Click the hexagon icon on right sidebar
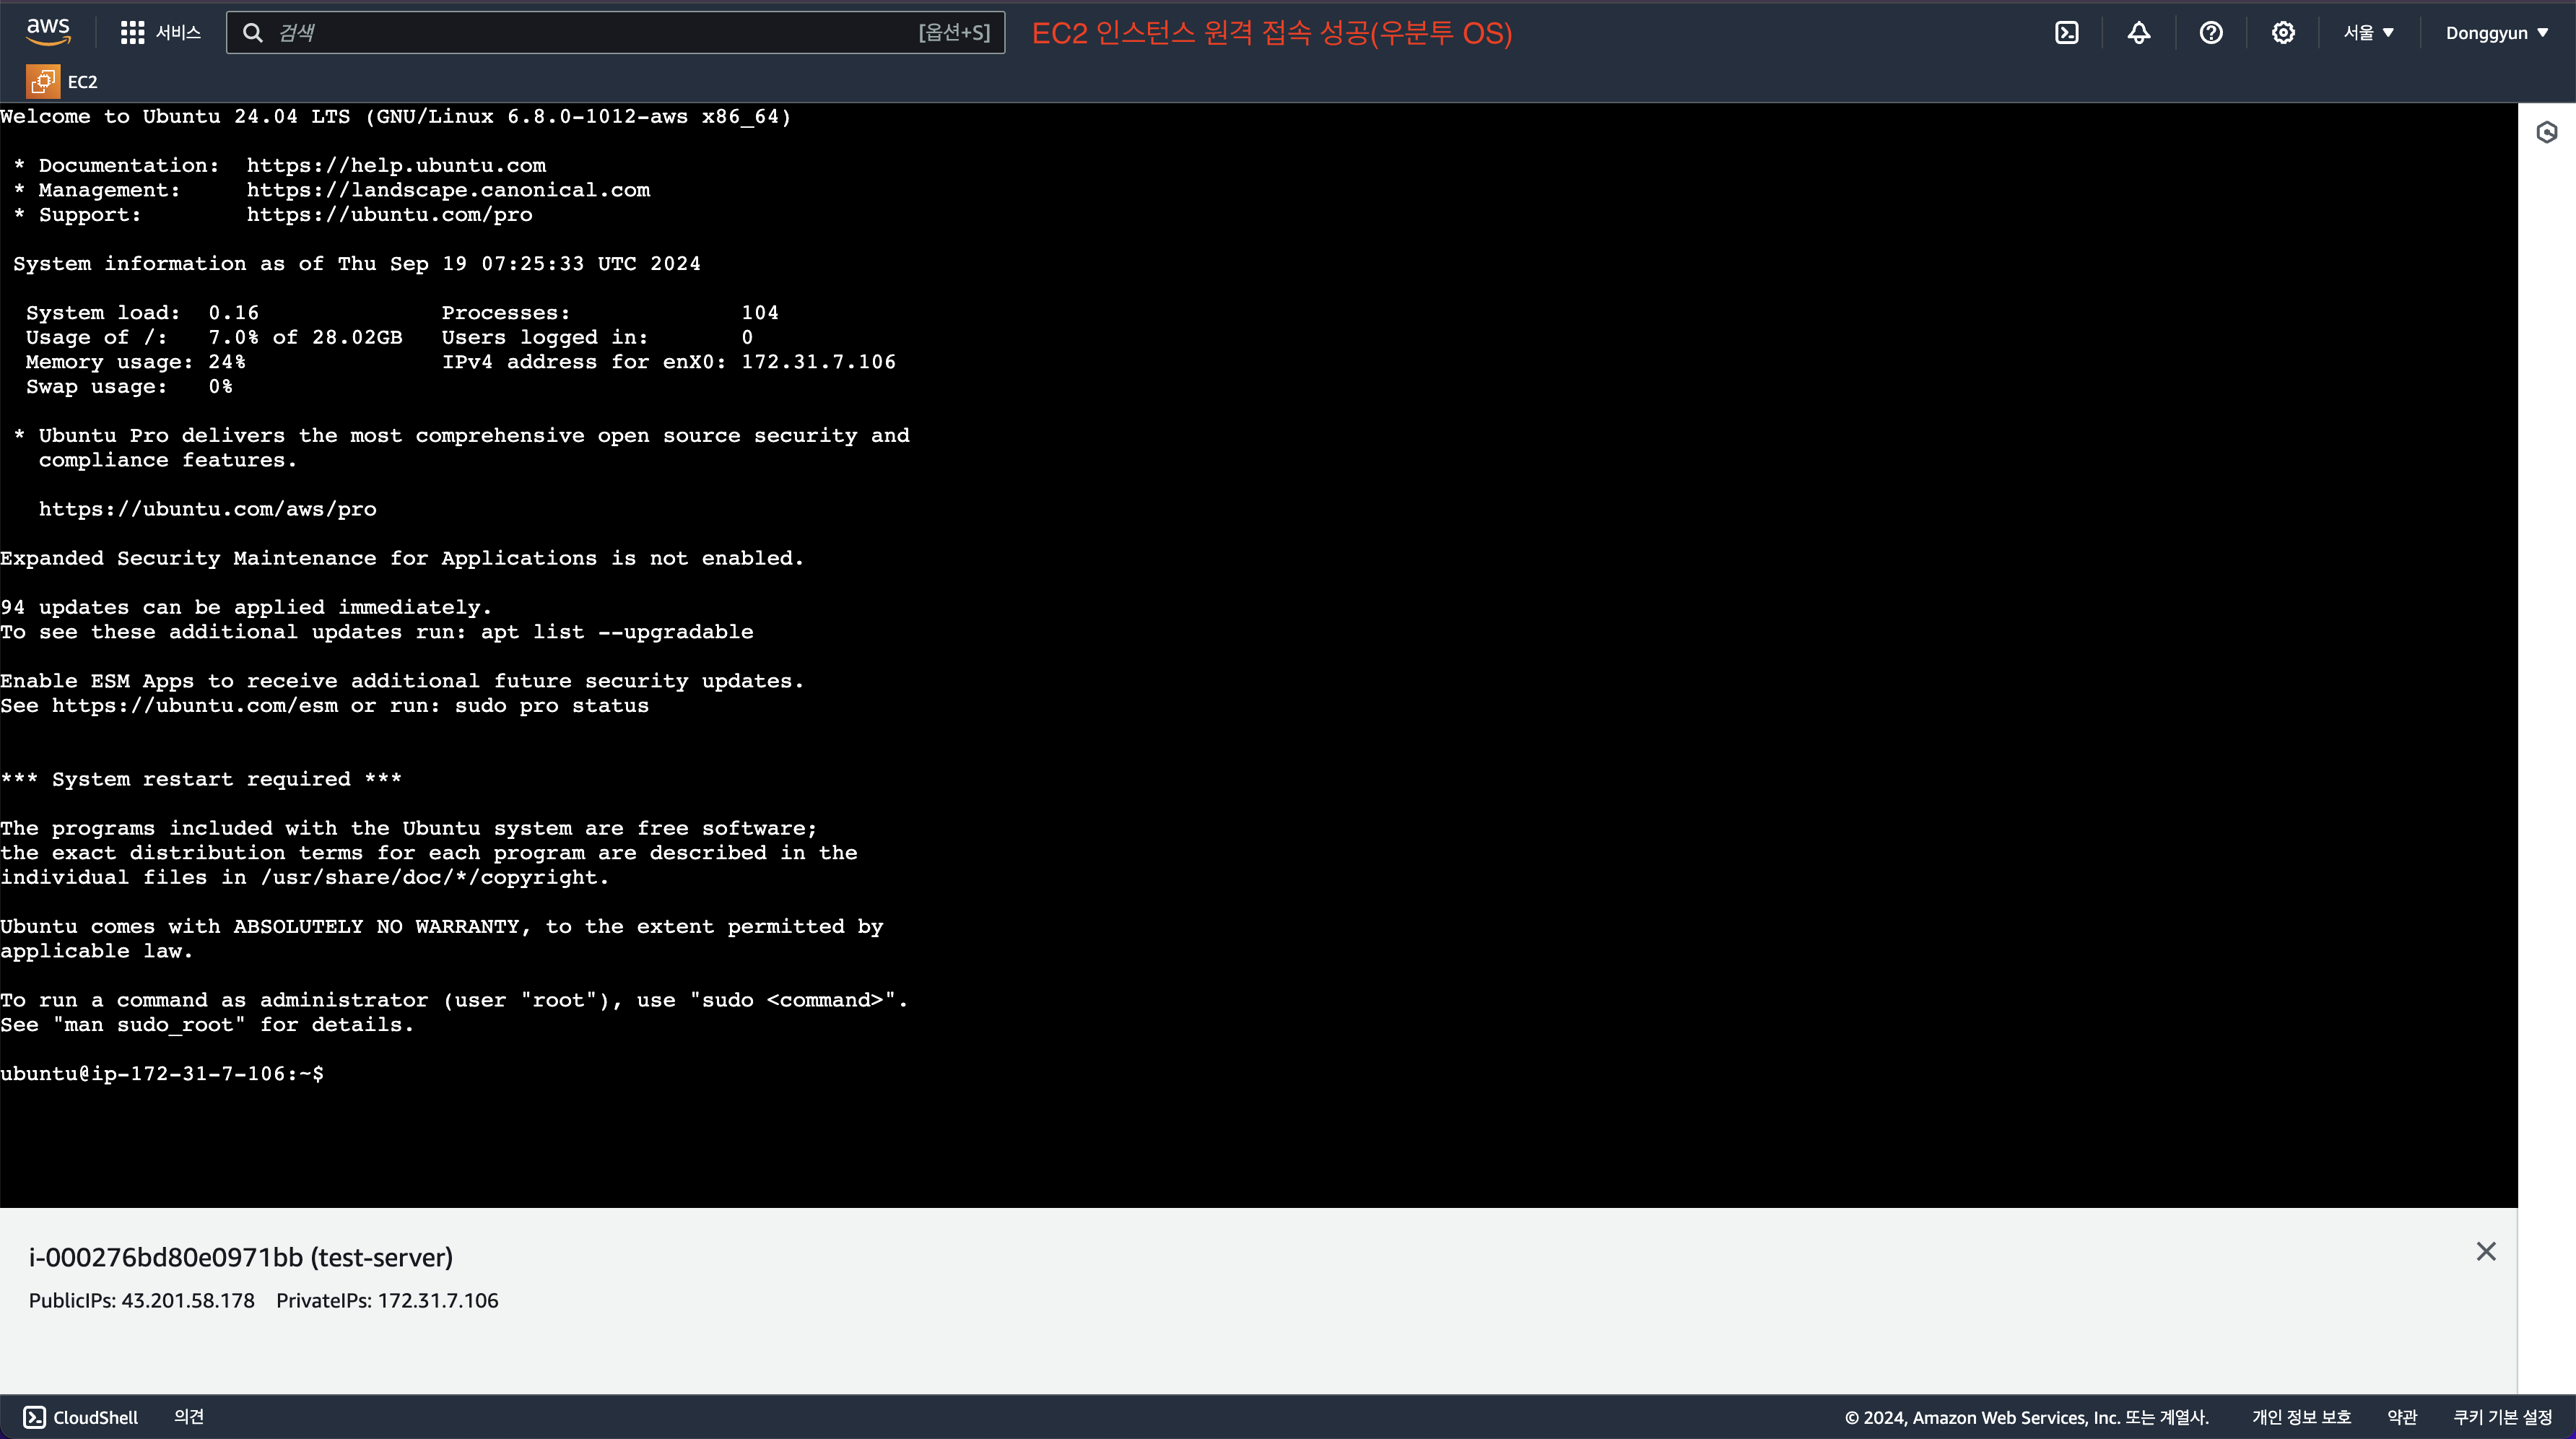This screenshot has width=2576, height=1439. coord(2546,132)
